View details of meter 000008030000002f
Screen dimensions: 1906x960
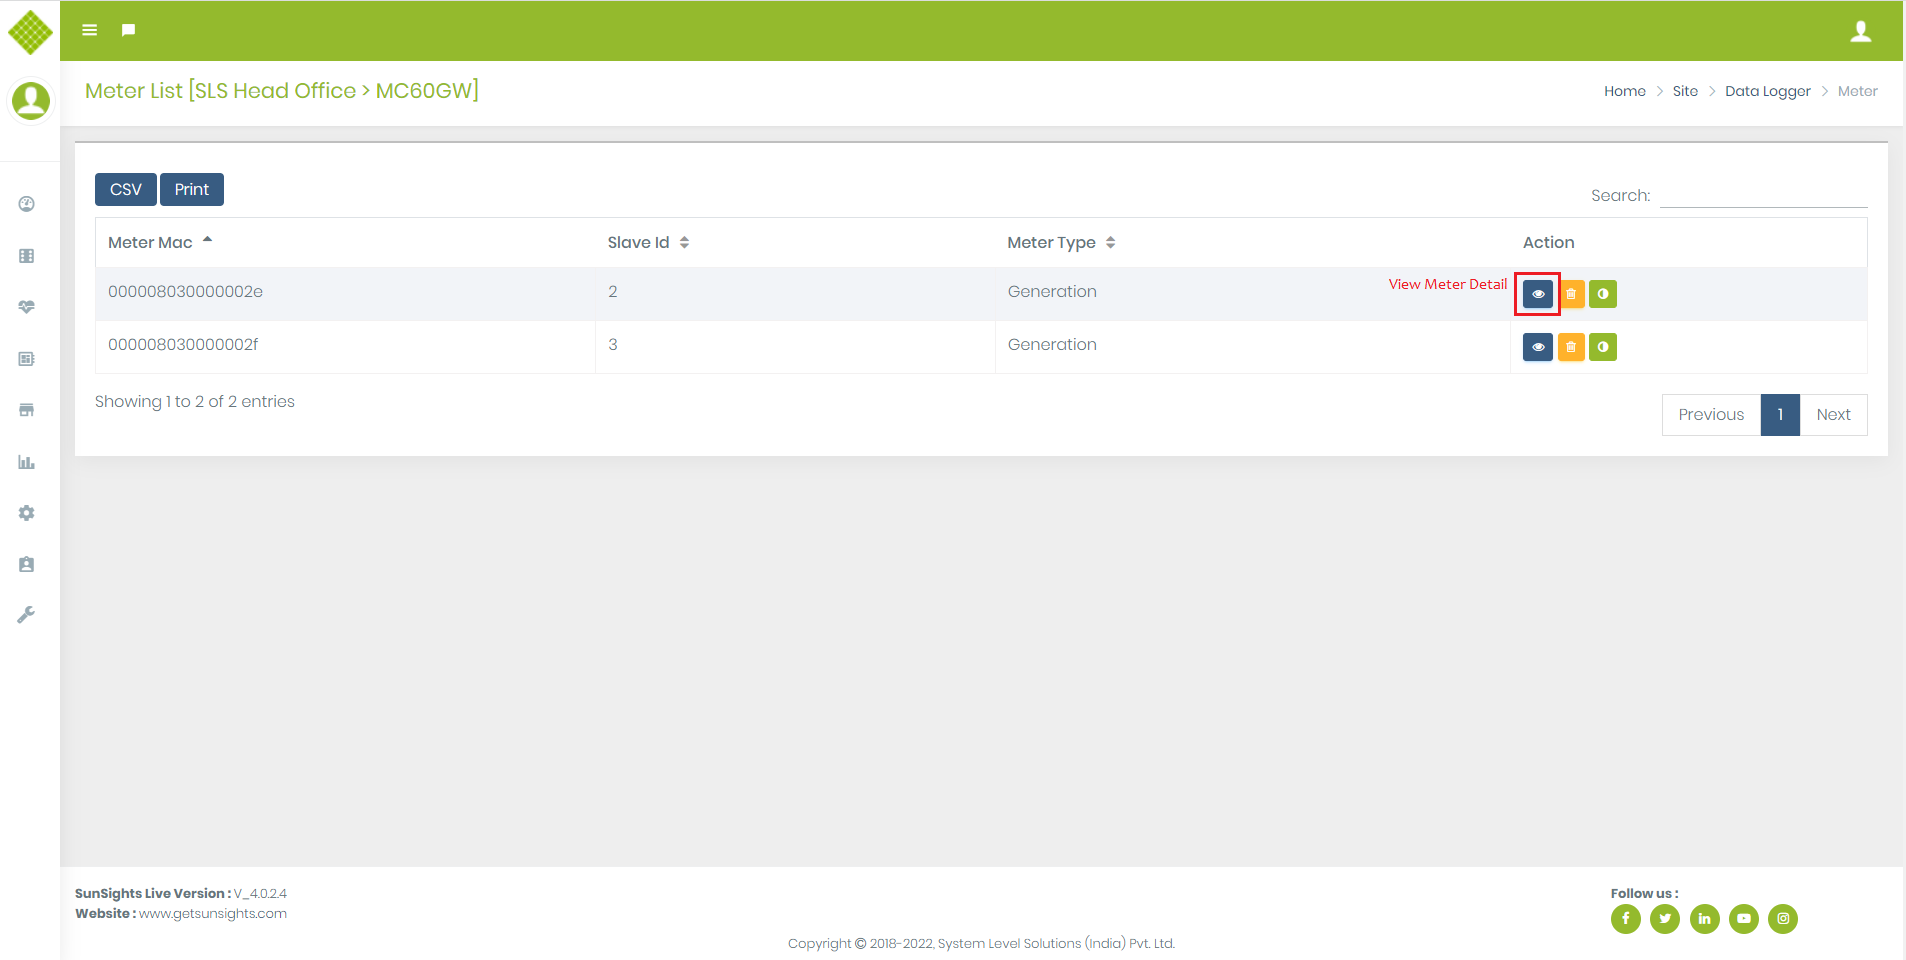tap(1537, 347)
